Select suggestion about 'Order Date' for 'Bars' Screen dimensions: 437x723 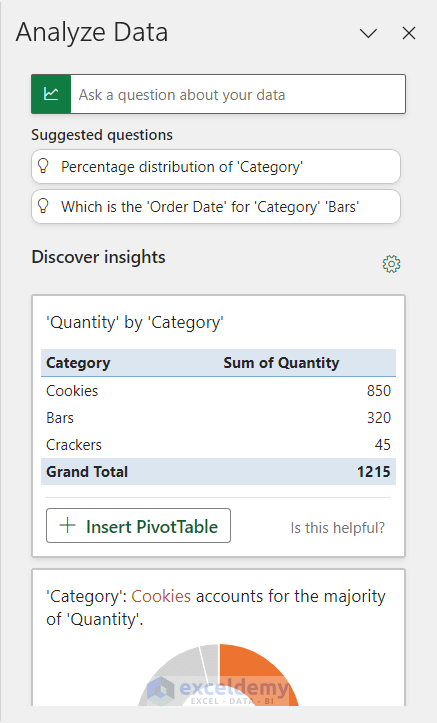coord(216,207)
